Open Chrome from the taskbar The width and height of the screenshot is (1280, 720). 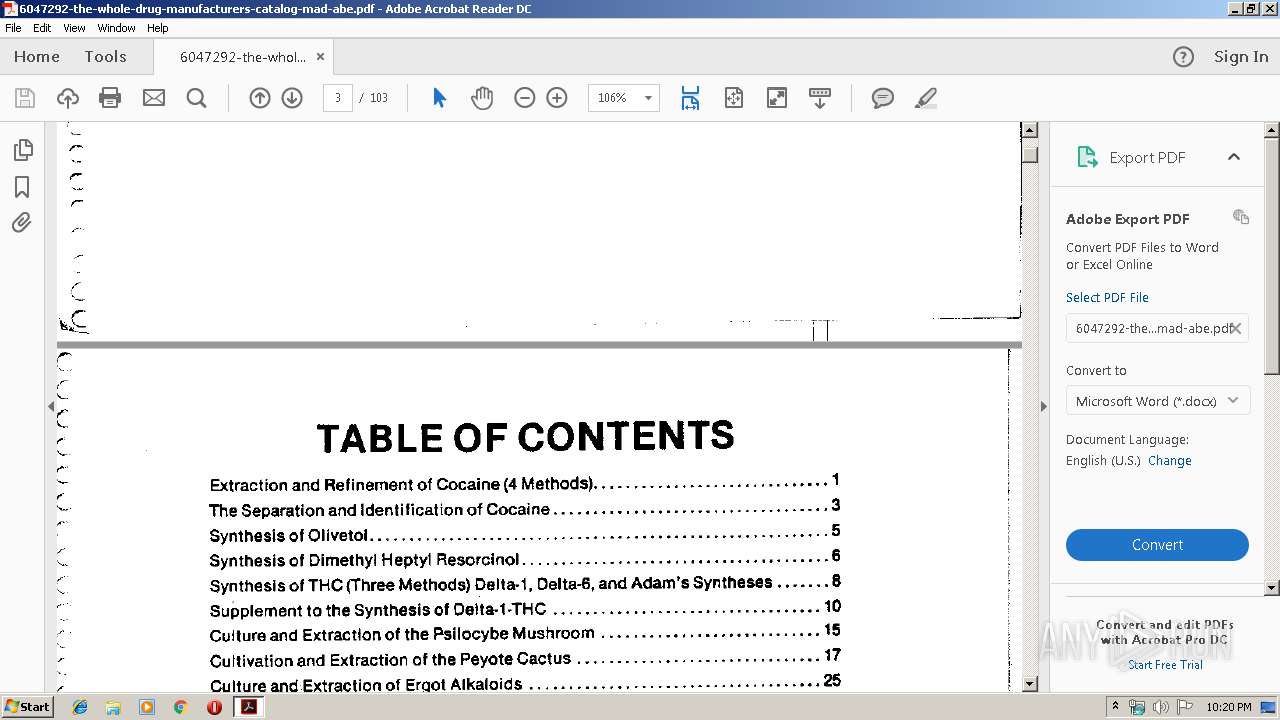click(x=180, y=707)
